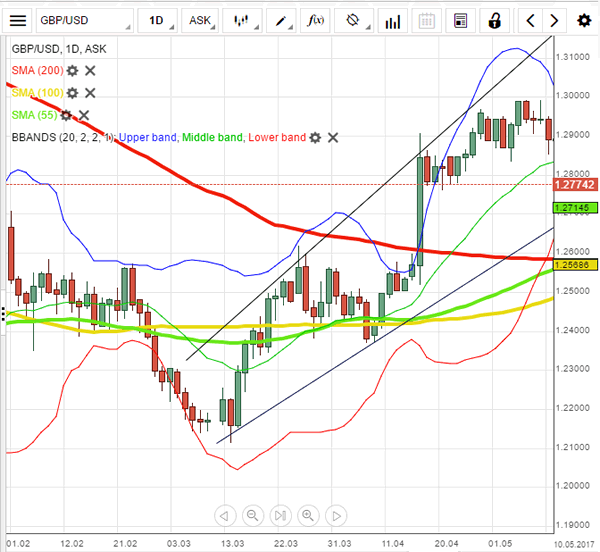Change the 1D timeframe dropdown

157,21
